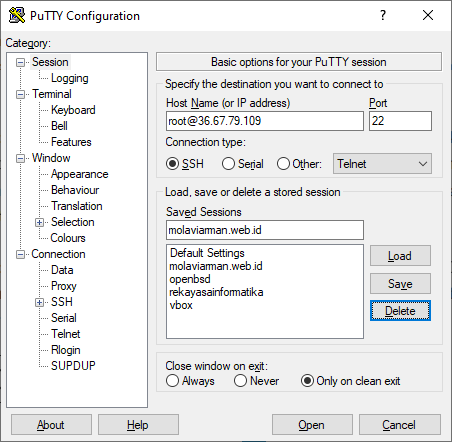The width and height of the screenshot is (452, 442).
Task: Click the Save session button
Action: coord(400,284)
